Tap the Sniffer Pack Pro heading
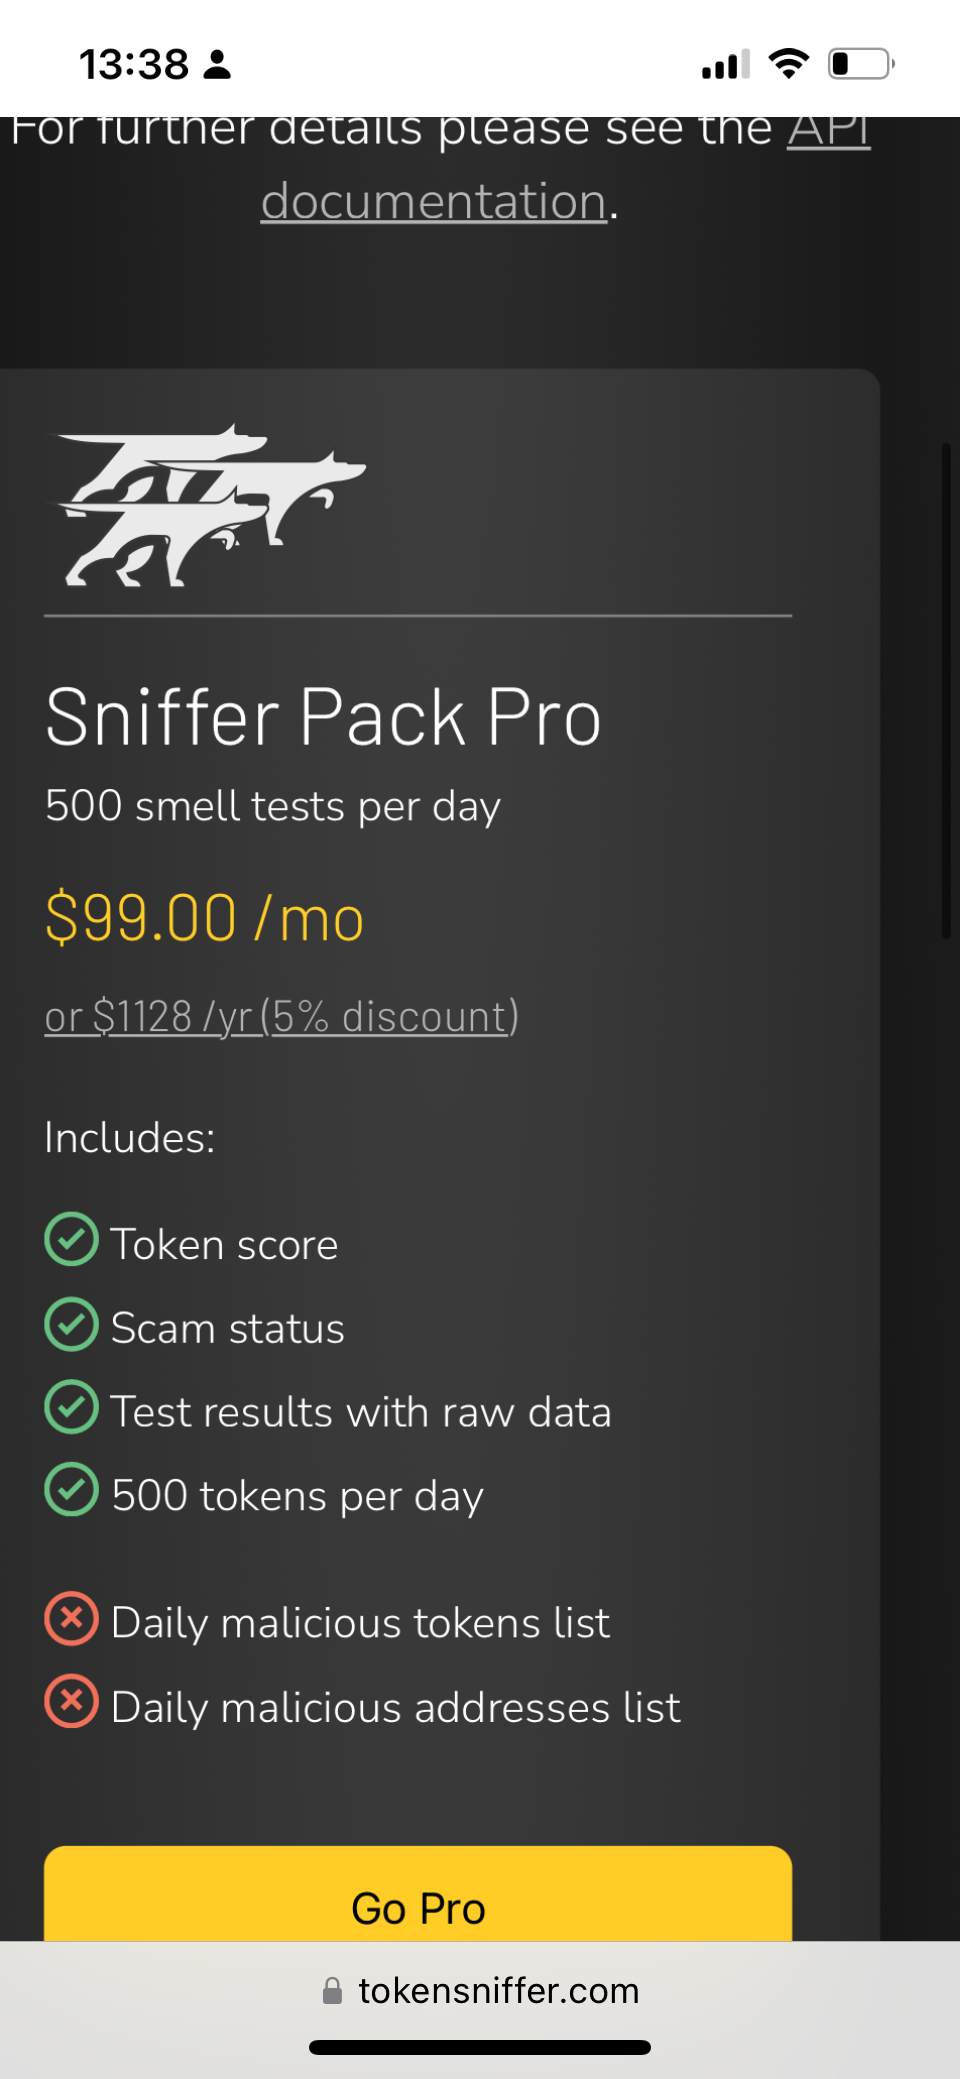 (x=323, y=717)
